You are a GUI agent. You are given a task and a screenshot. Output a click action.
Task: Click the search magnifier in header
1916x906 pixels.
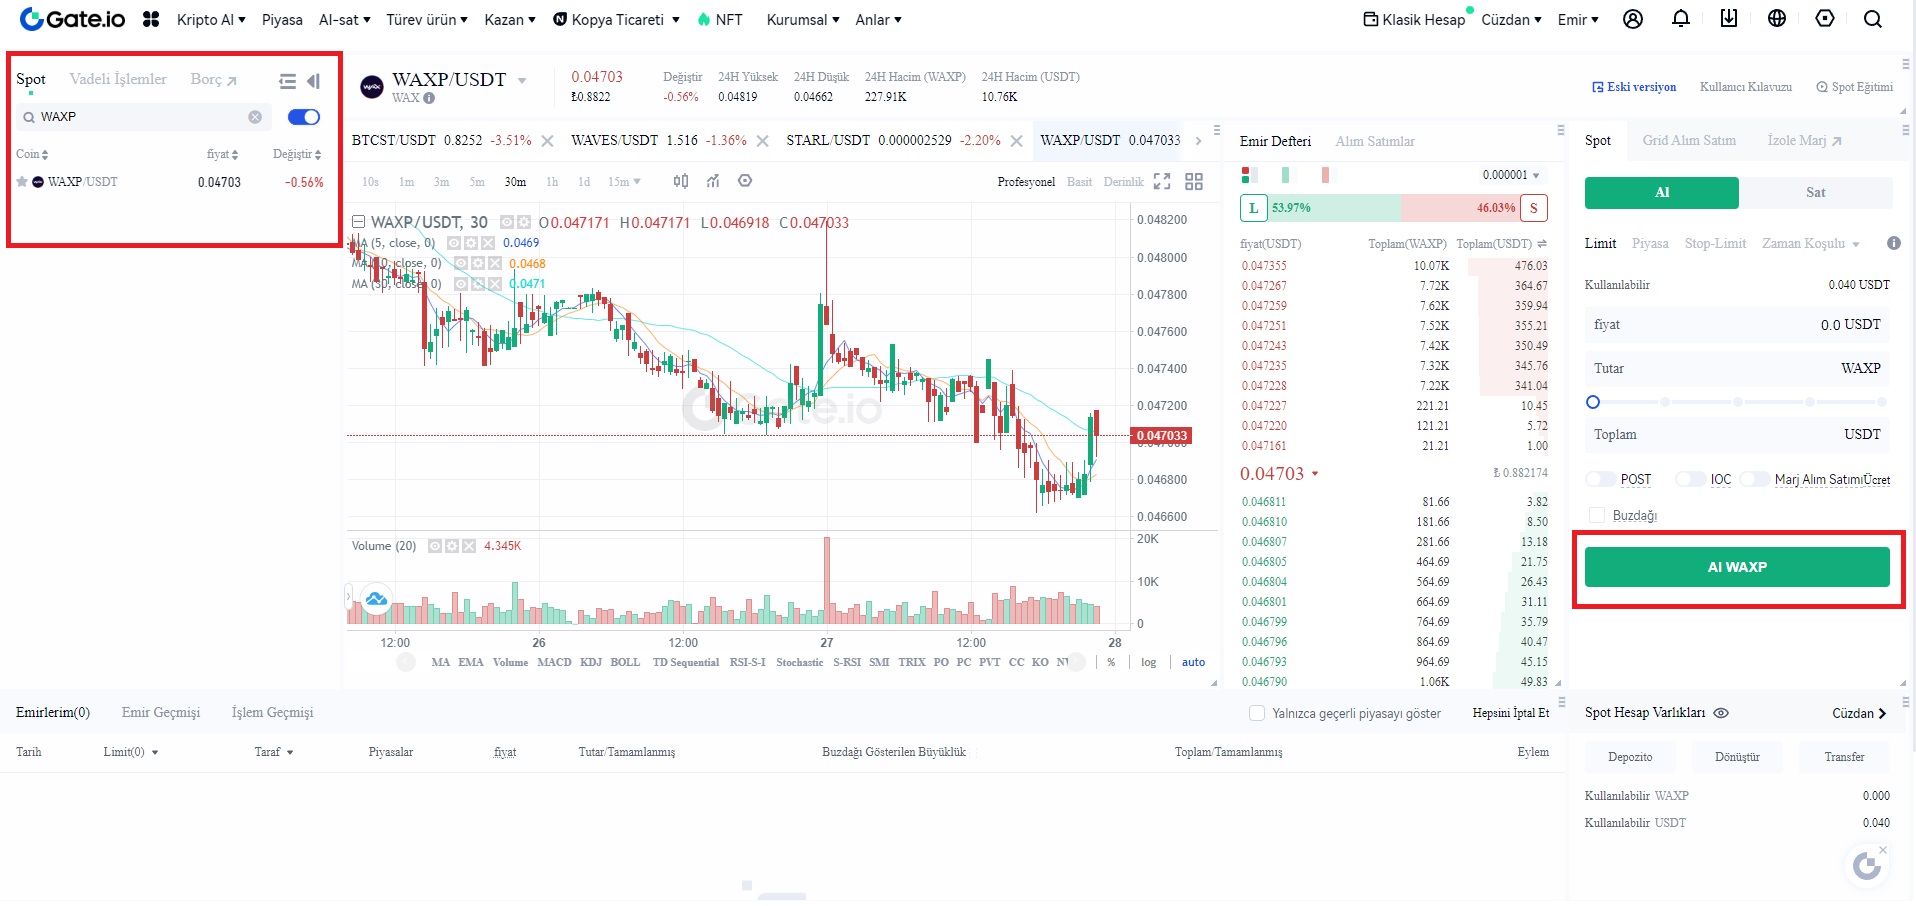click(1873, 19)
